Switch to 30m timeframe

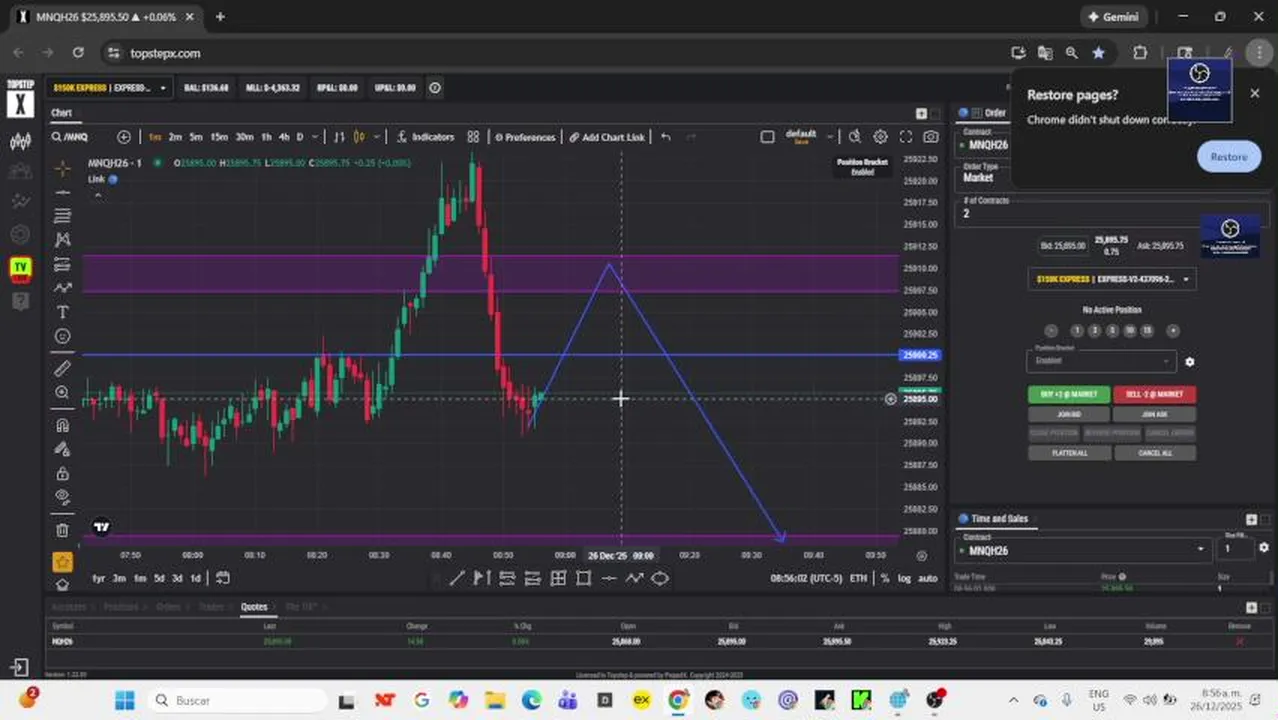click(244, 137)
